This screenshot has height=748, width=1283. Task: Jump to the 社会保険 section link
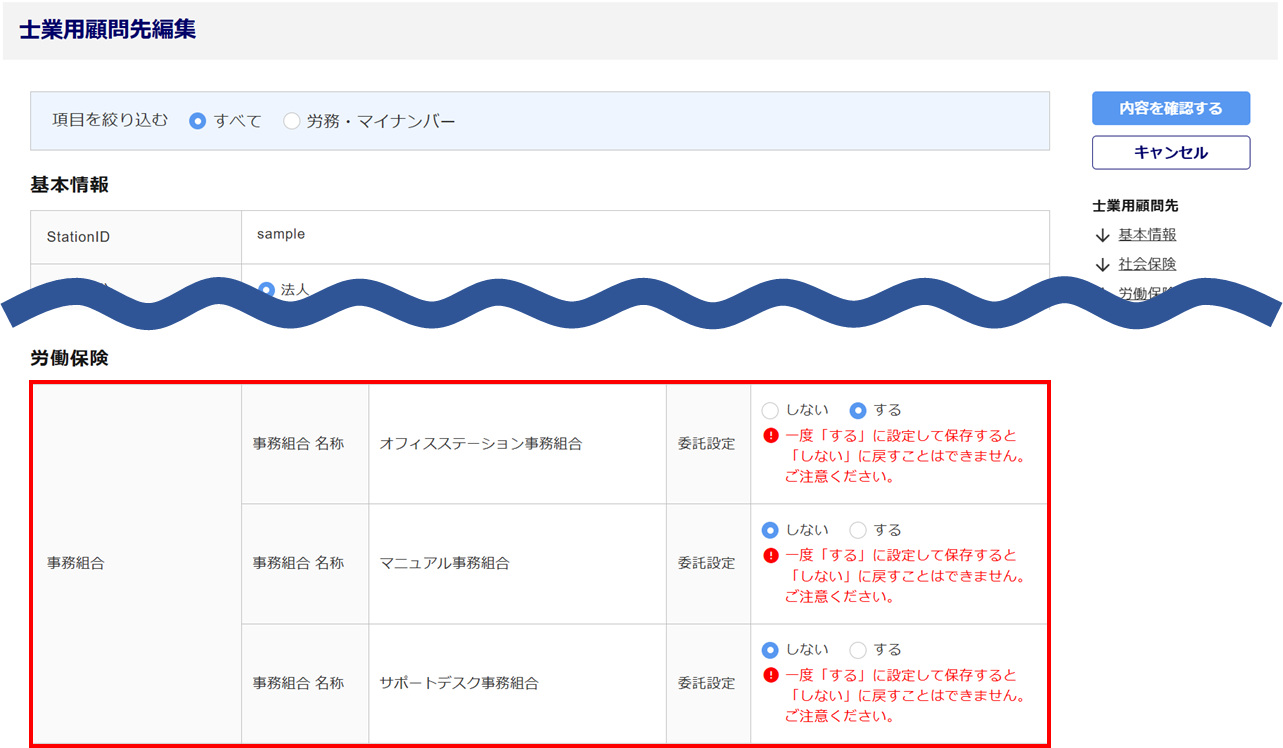(x=1147, y=264)
